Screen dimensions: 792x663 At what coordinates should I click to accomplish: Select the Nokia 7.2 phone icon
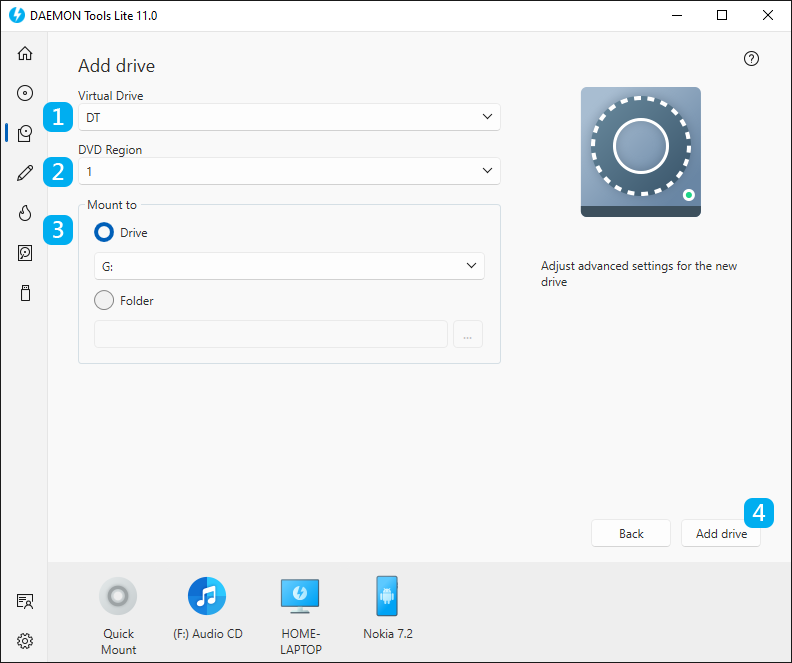pos(387,596)
